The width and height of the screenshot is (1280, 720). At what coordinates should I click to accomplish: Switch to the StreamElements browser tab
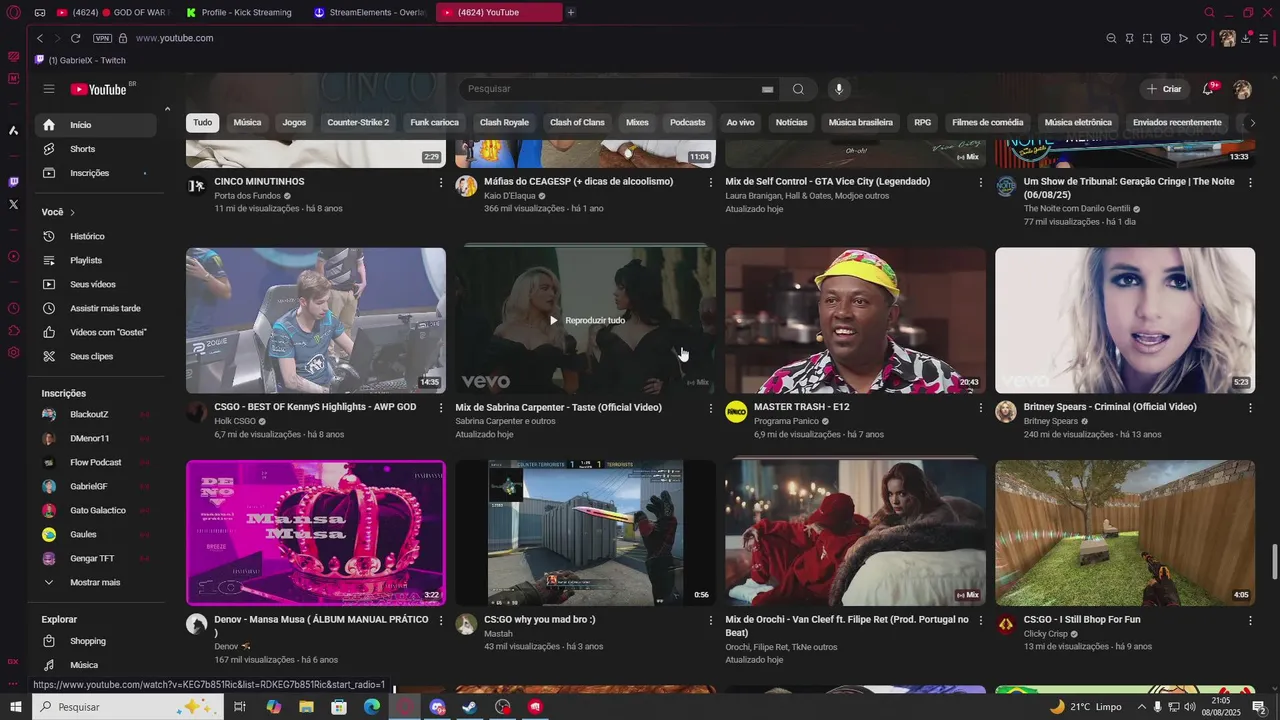[370, 13]
